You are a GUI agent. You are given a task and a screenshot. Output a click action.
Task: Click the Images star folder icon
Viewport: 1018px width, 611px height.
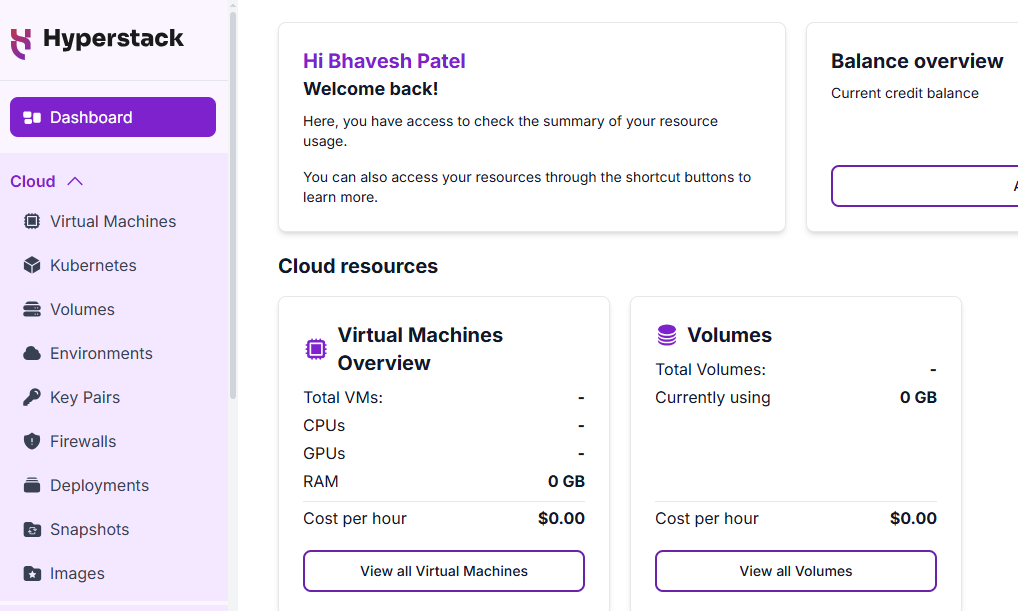(32, 574)
